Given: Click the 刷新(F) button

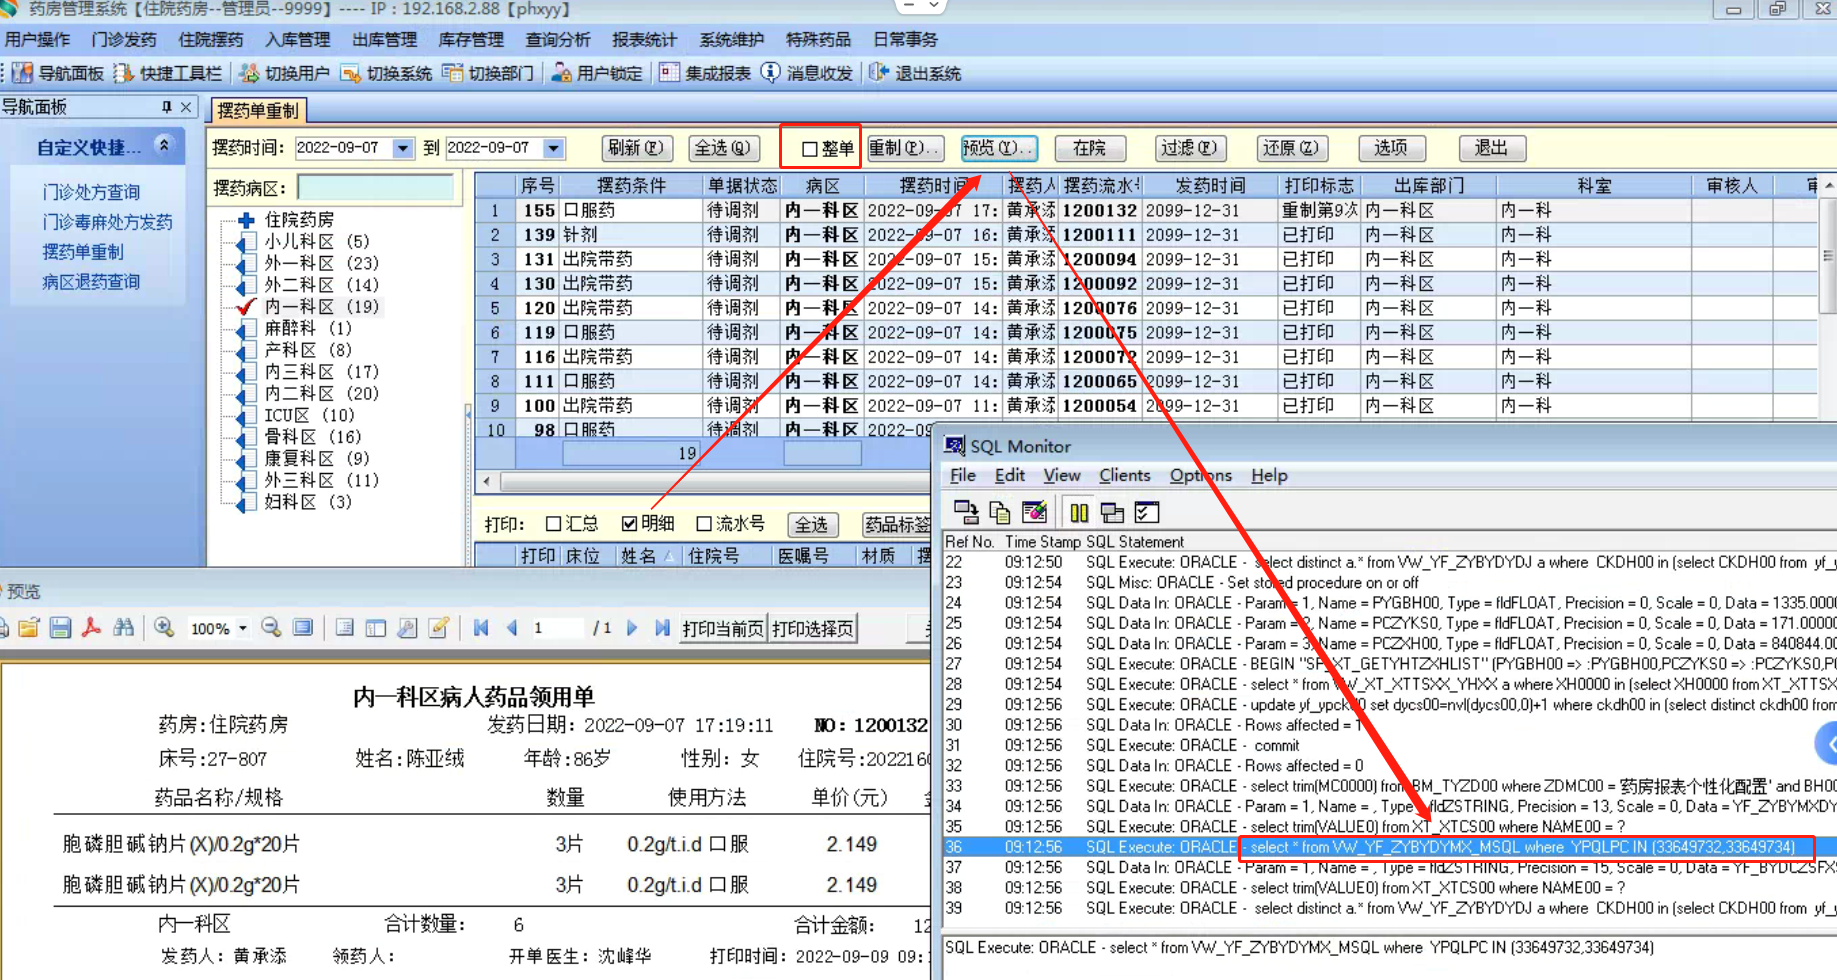Looking at the screenshot, I should 636,148.
